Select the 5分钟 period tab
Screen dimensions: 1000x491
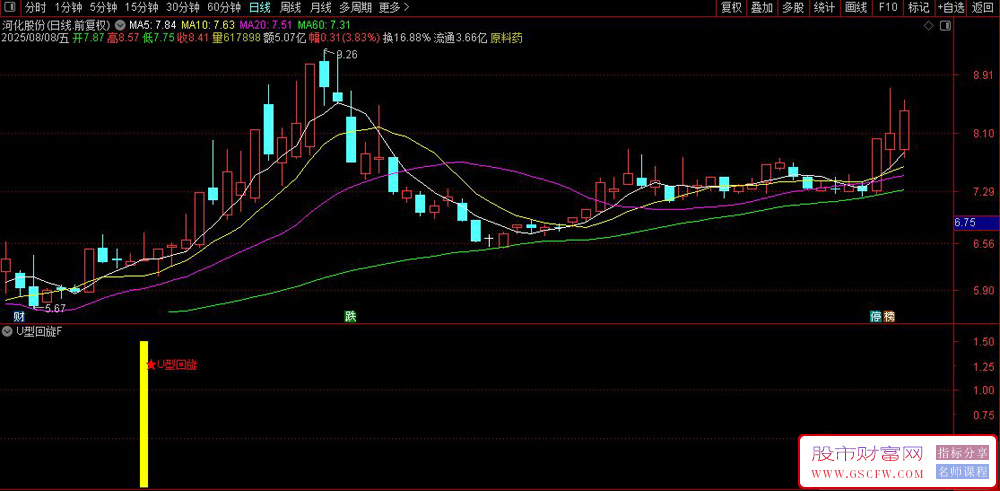coord(103,8)
